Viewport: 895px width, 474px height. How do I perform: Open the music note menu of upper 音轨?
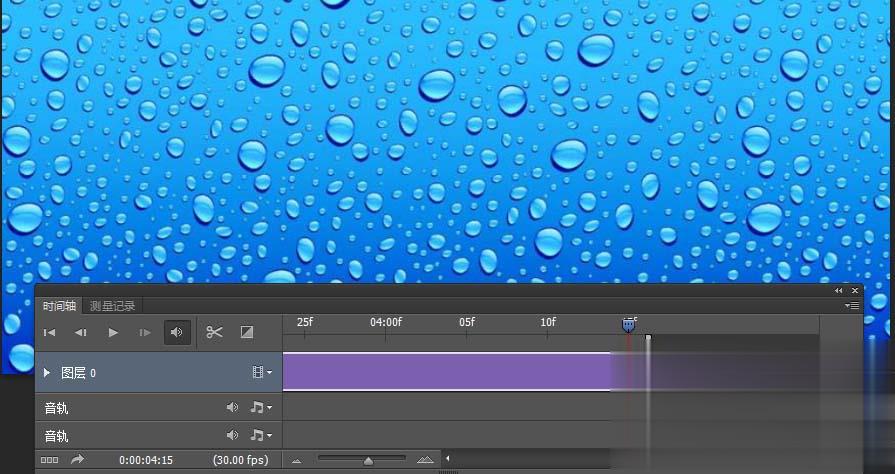click(261, 407)
